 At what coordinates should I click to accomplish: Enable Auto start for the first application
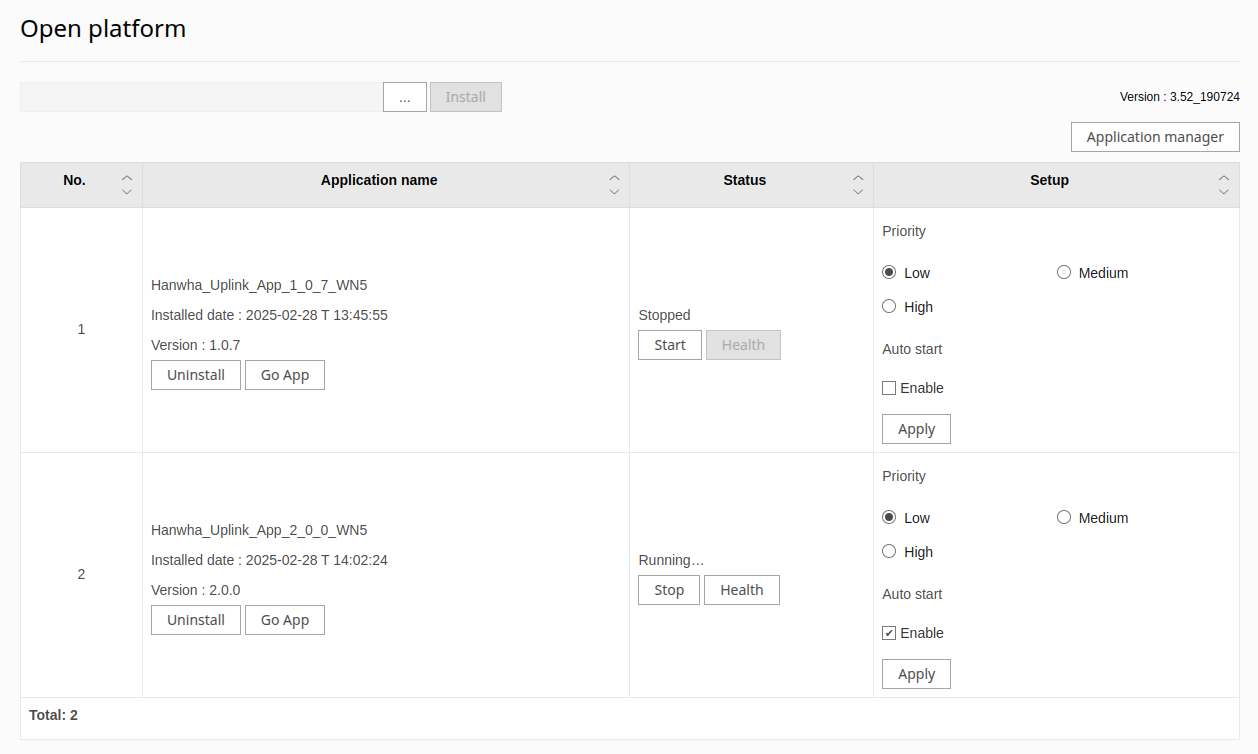888,387
